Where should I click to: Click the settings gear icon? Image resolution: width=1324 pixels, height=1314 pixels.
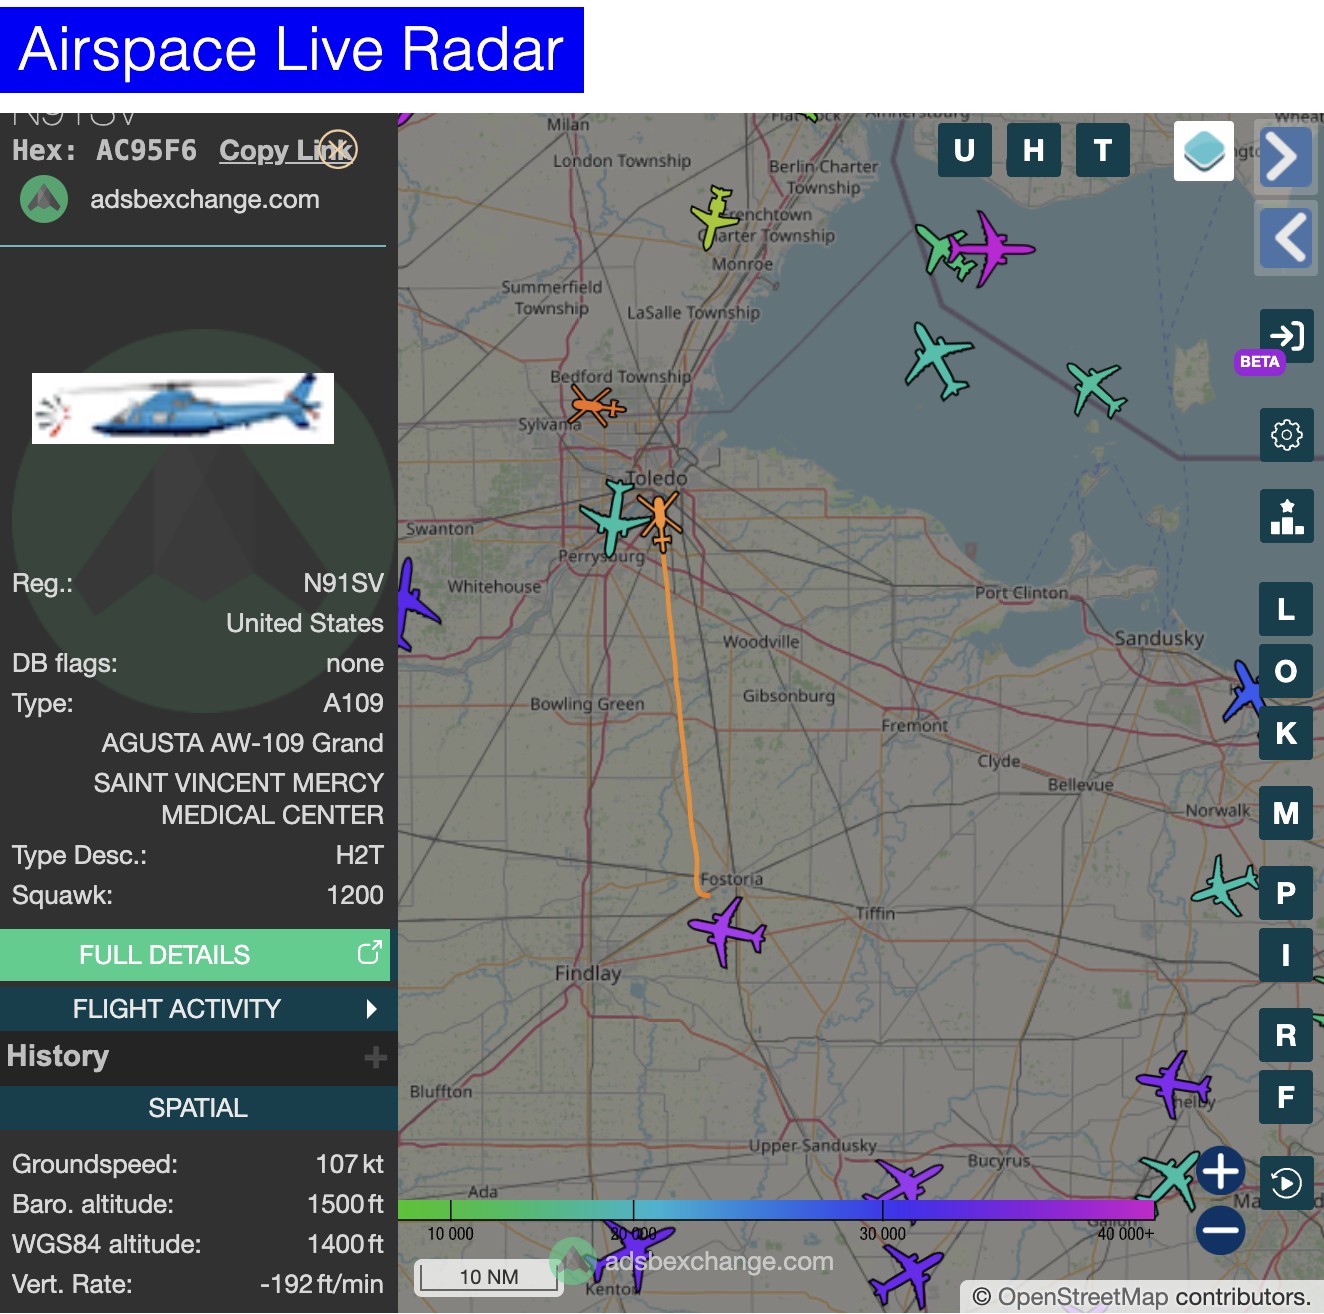(x=1286, y=435)
